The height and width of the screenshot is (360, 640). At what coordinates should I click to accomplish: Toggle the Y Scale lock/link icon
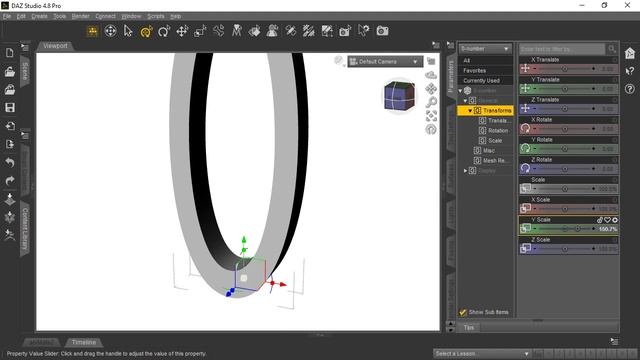[600, 220]
